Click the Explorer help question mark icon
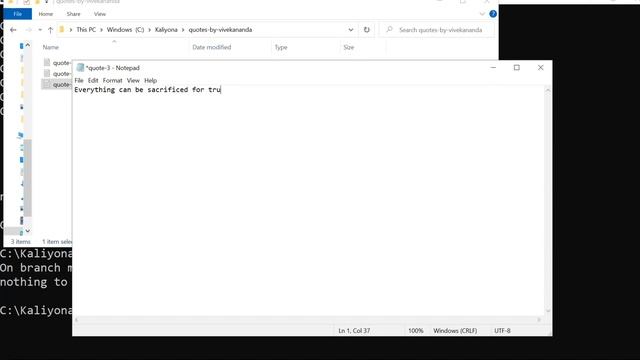Screen dimensions: 640x360 click(493, 14)
